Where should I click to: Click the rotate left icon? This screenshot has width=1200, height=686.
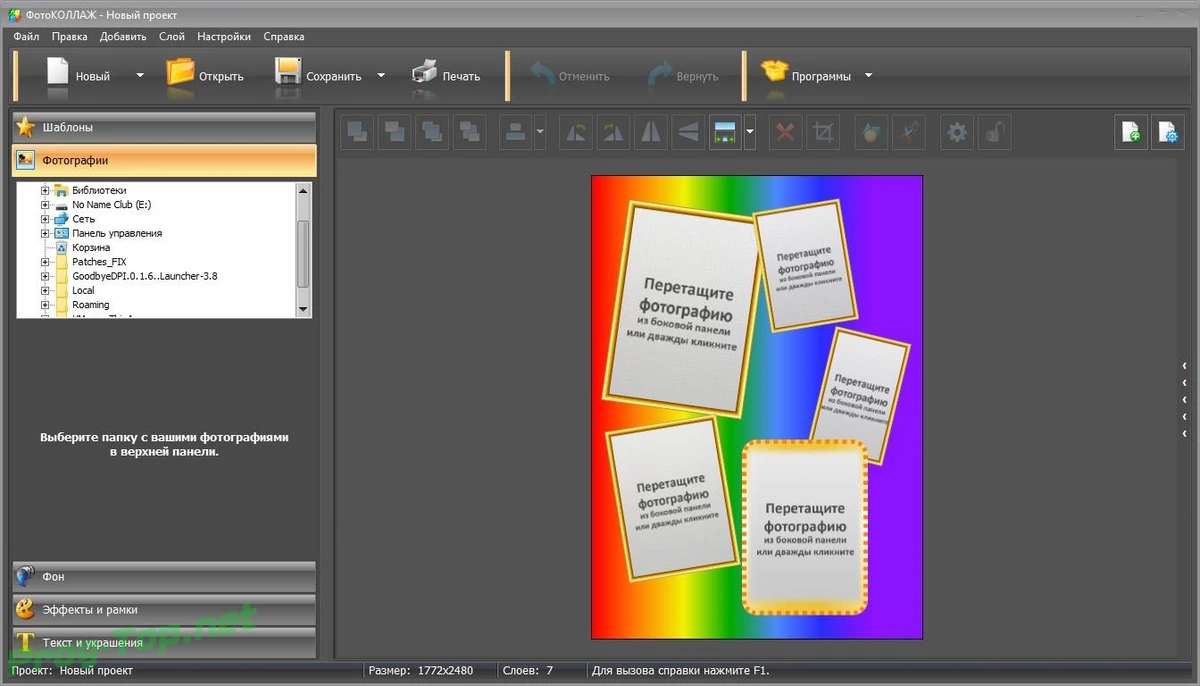tap(576, 132)
